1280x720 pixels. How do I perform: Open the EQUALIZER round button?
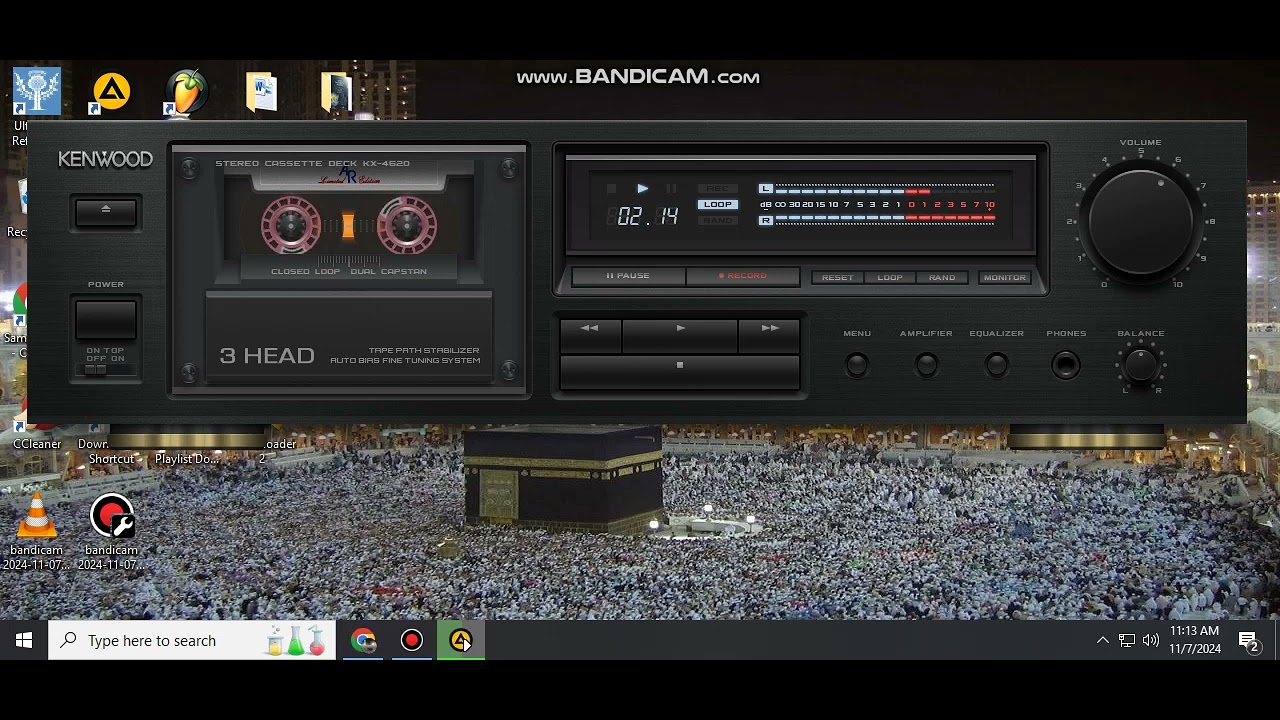tap(996, 366)
